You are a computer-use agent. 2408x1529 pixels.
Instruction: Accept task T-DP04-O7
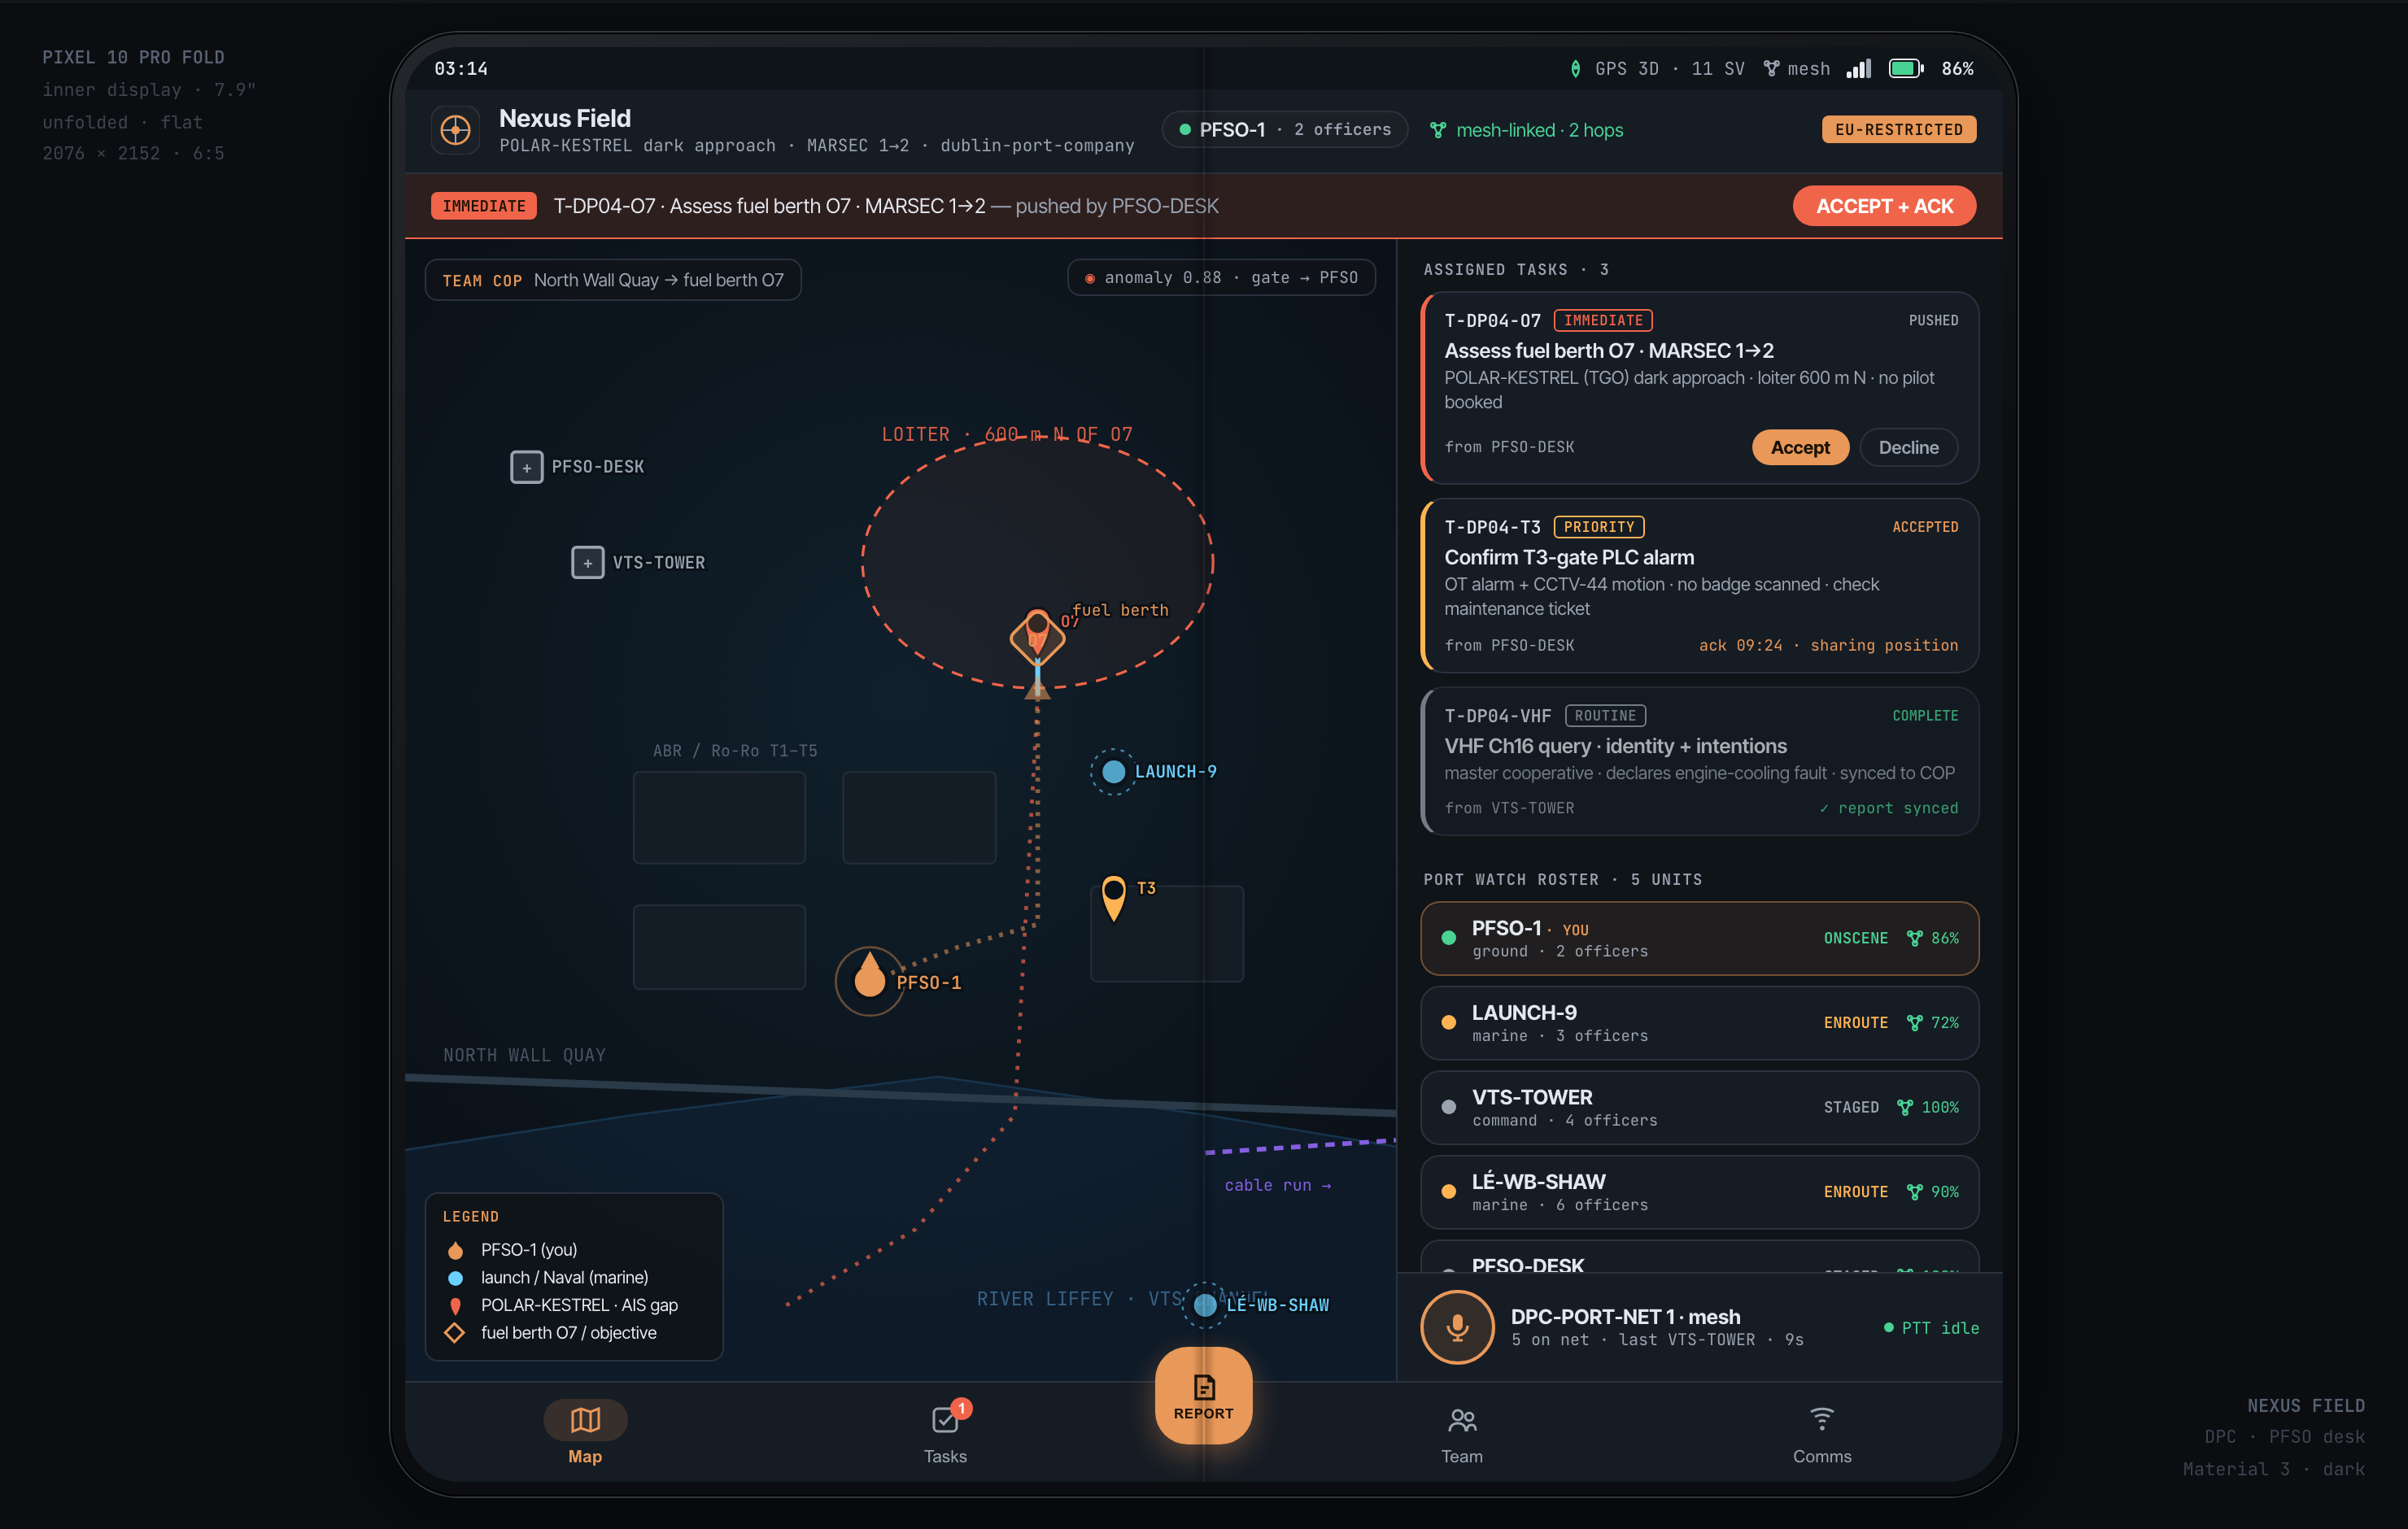[1800, 447]
